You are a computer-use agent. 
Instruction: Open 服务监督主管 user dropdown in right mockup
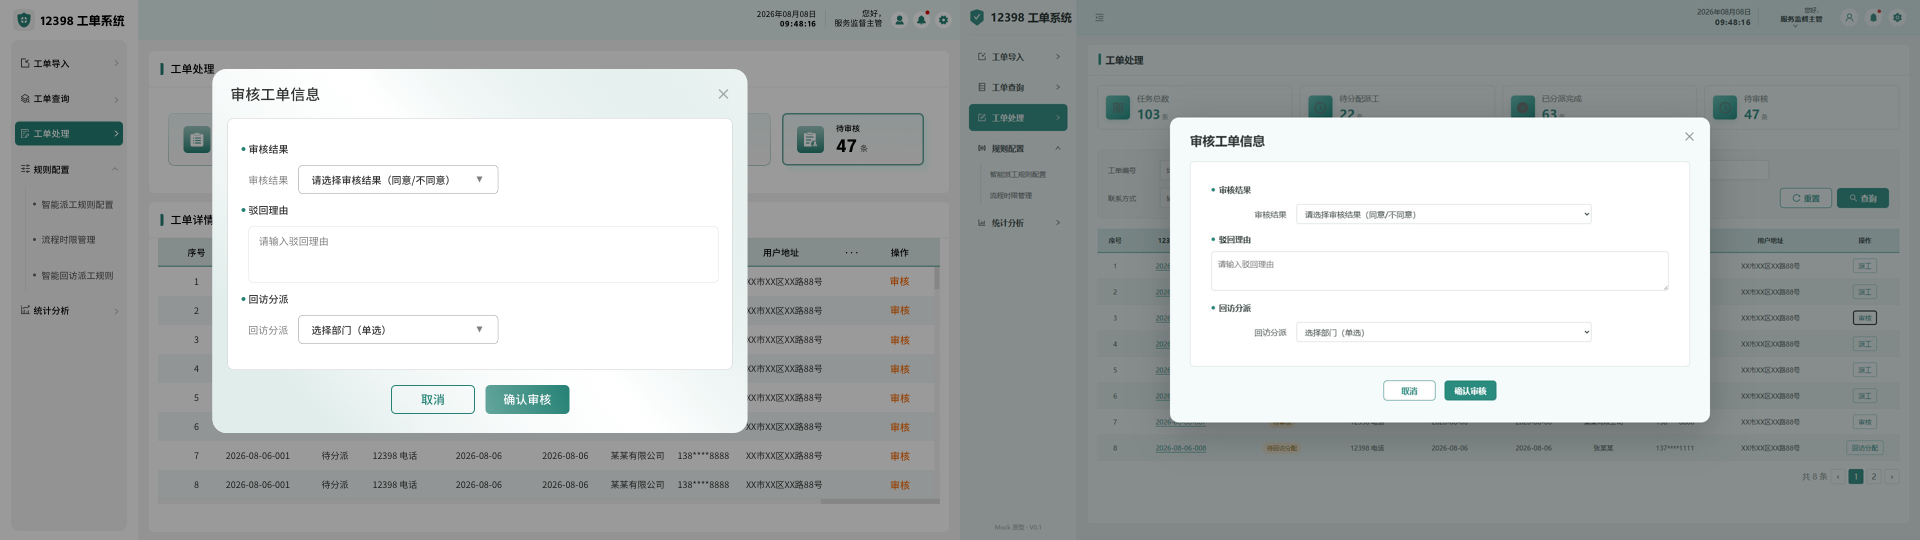click(1801, 18)
